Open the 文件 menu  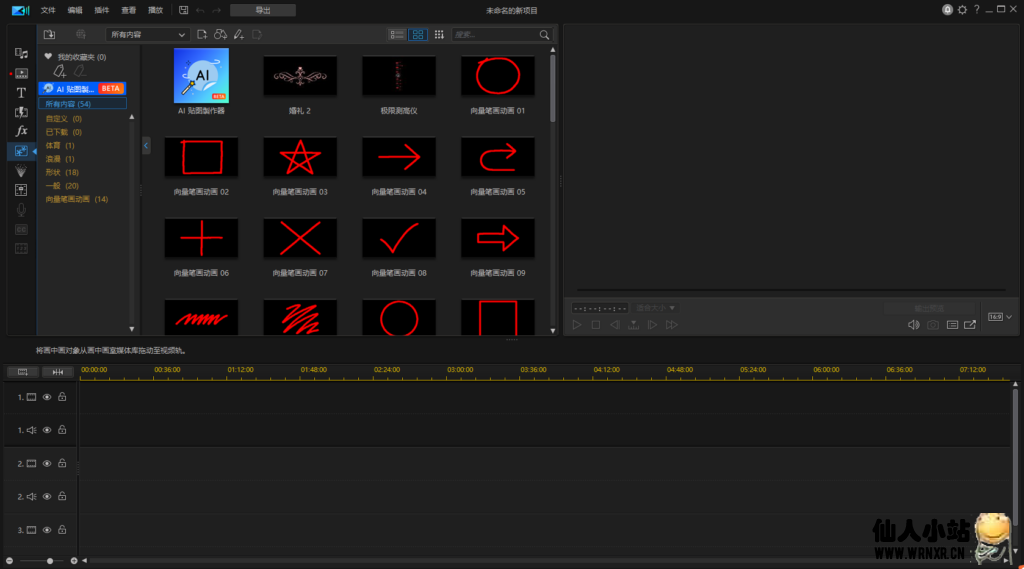(x=49, y=10)
